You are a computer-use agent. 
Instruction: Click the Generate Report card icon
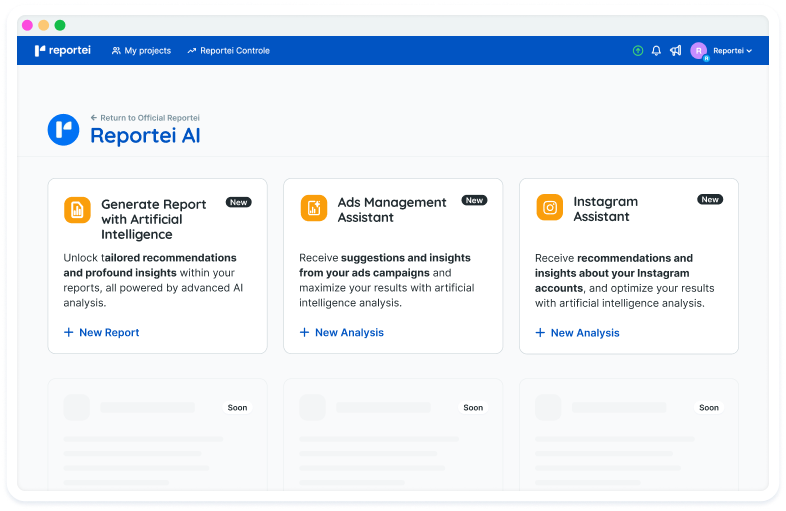point(77,210)
